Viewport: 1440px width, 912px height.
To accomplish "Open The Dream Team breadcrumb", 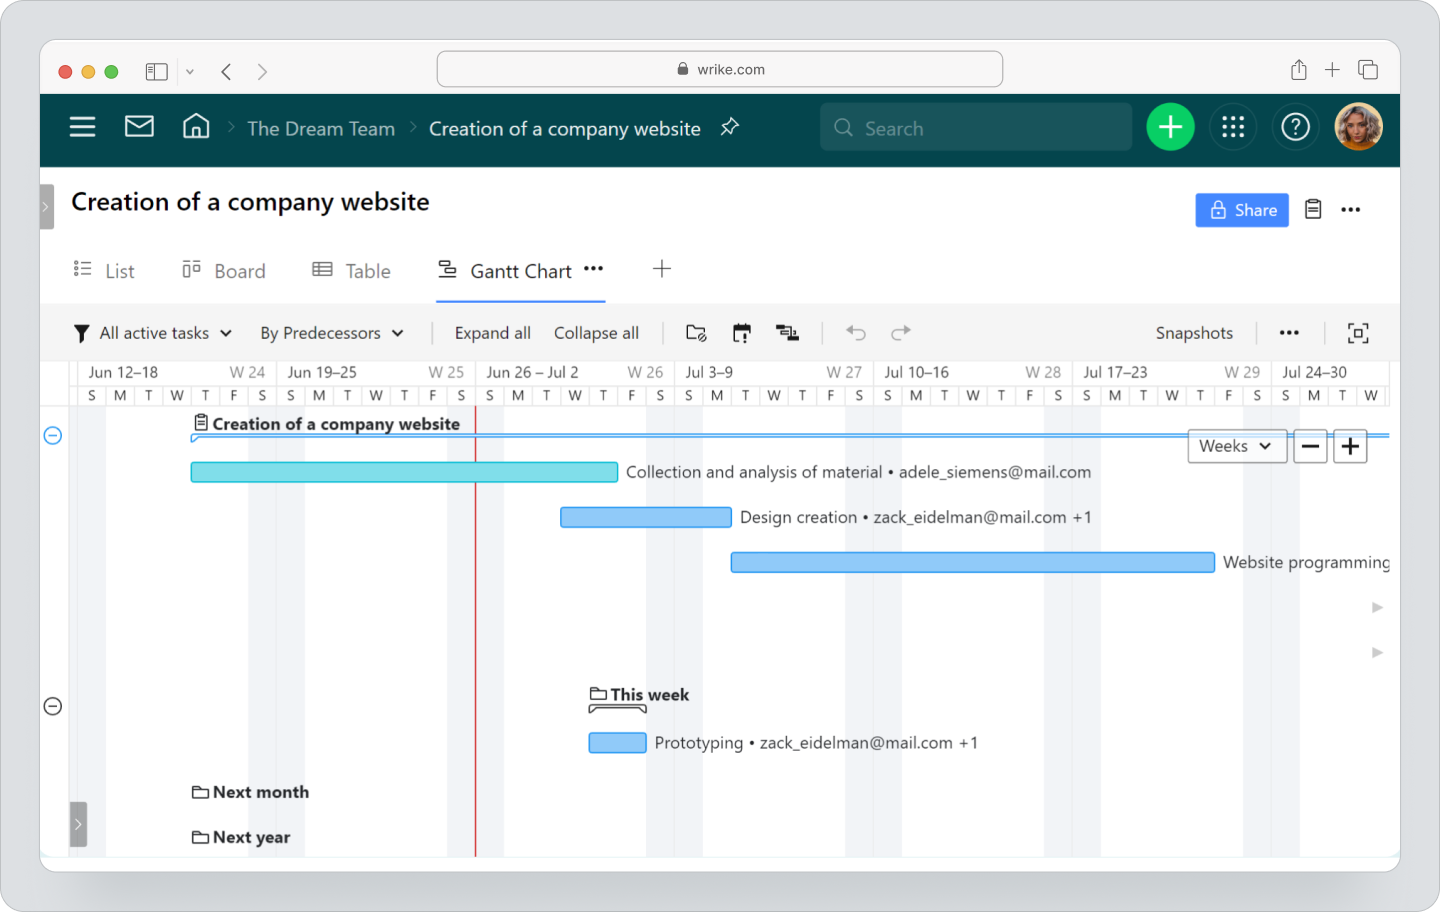I will click(320, 128).
